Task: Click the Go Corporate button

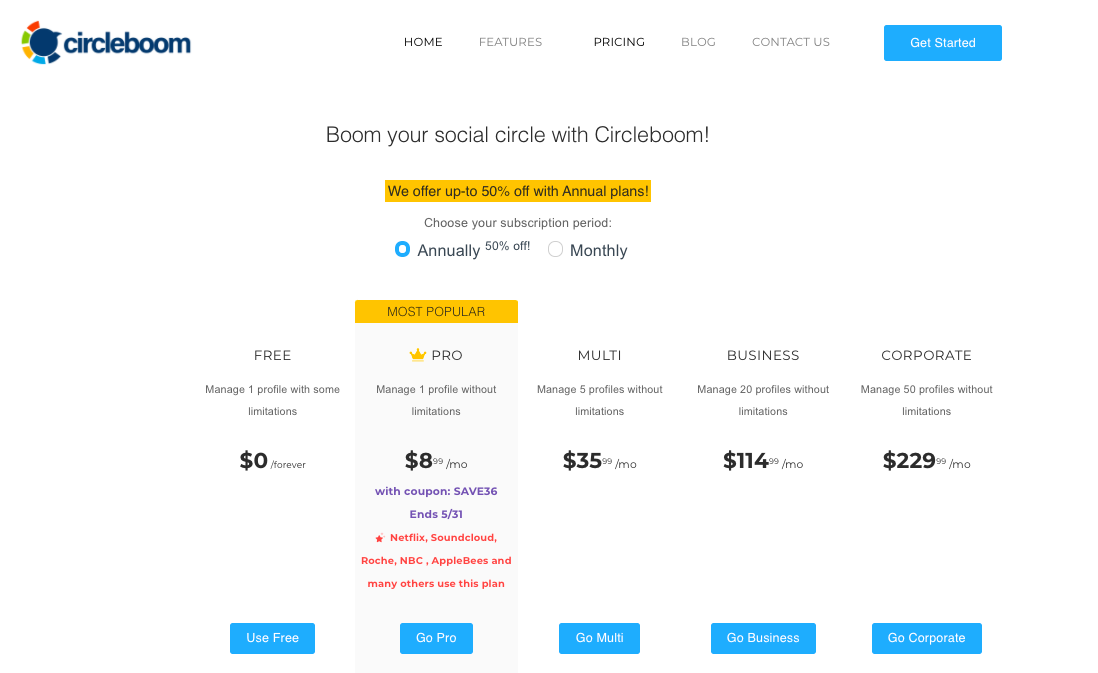Action: 926,638
